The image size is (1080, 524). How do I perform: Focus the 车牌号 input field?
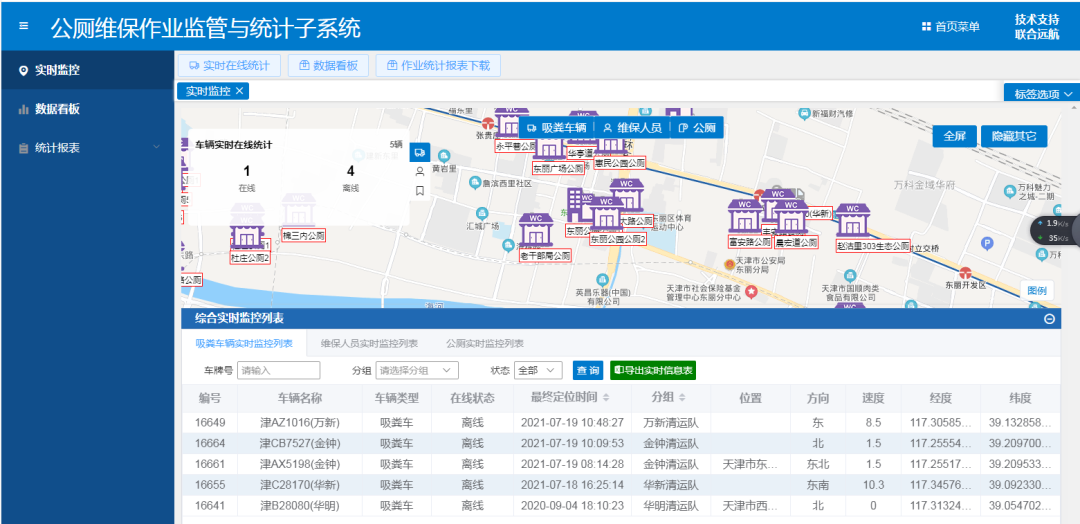(x=279, y=370)
